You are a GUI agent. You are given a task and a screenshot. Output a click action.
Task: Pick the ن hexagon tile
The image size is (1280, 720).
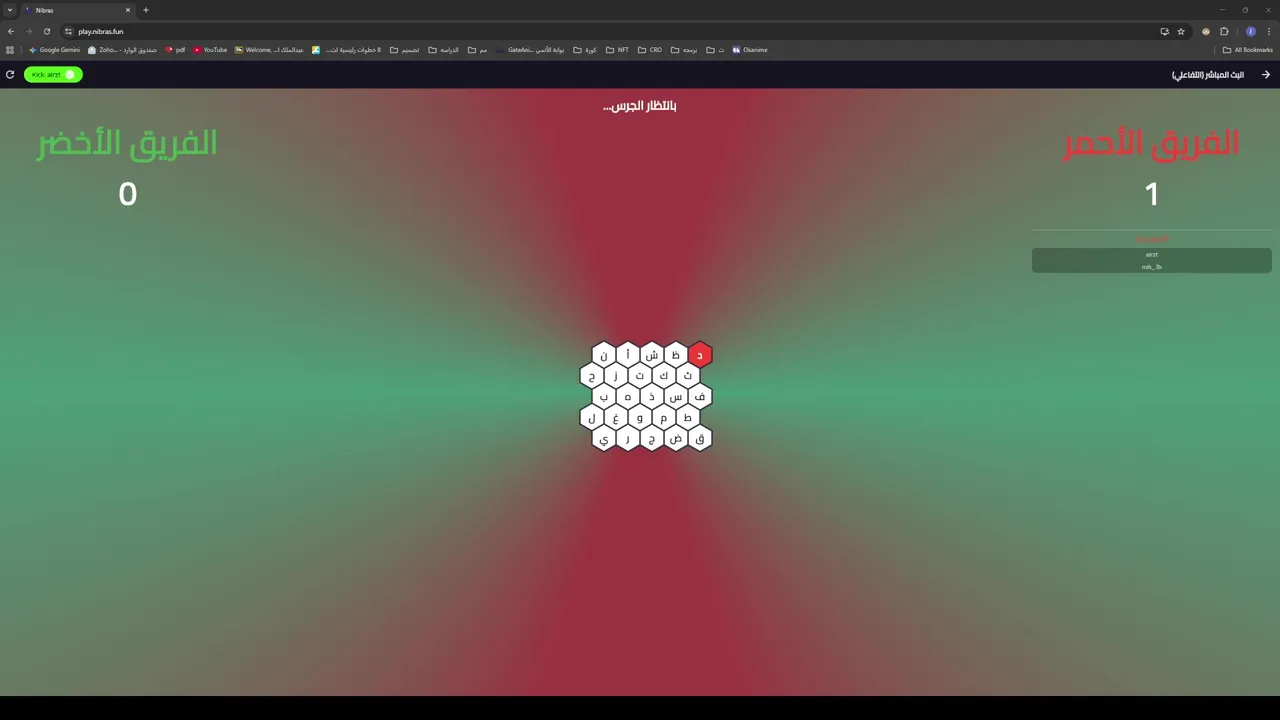[x=604, y=355]
